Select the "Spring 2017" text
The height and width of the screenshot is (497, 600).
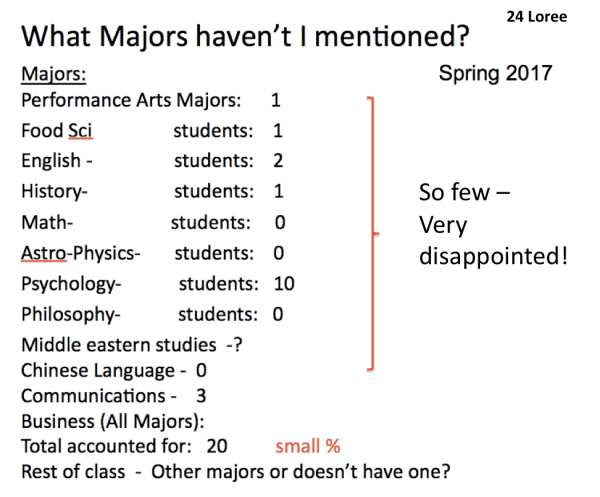[494, 74]
